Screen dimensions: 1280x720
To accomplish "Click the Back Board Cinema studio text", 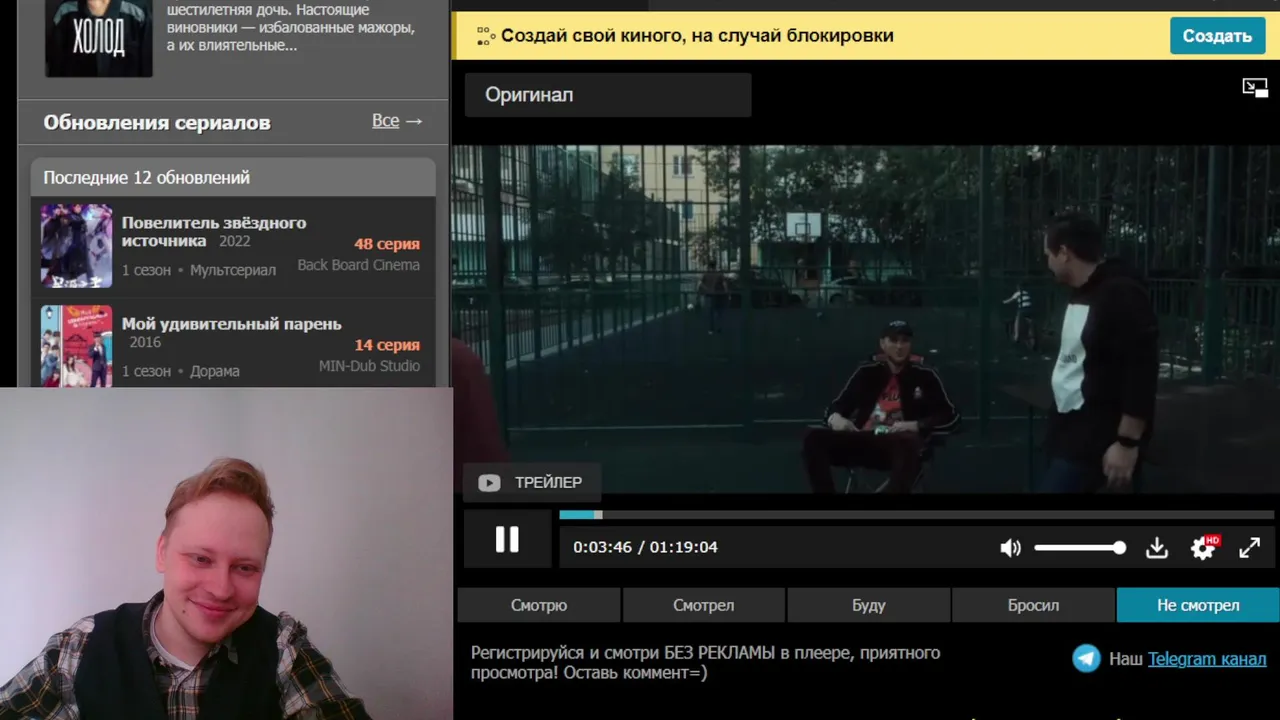I will [358, 265].
